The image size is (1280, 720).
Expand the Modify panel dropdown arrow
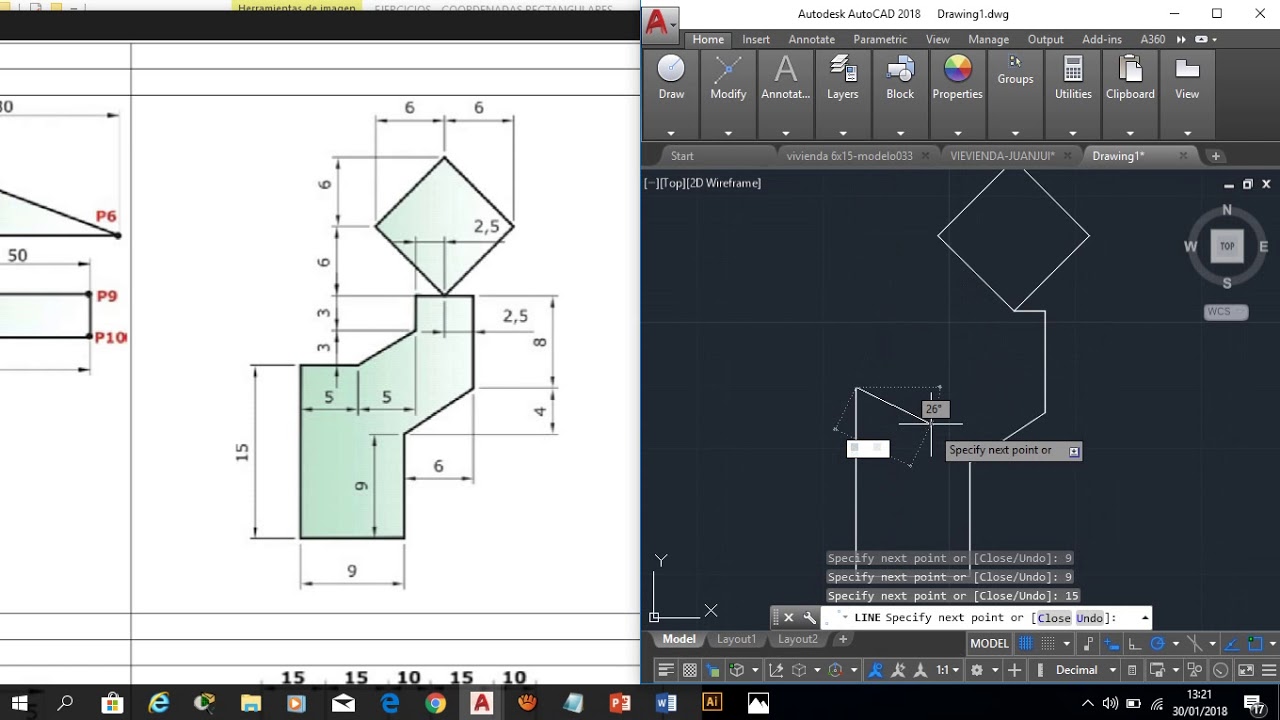coord(728,133)
